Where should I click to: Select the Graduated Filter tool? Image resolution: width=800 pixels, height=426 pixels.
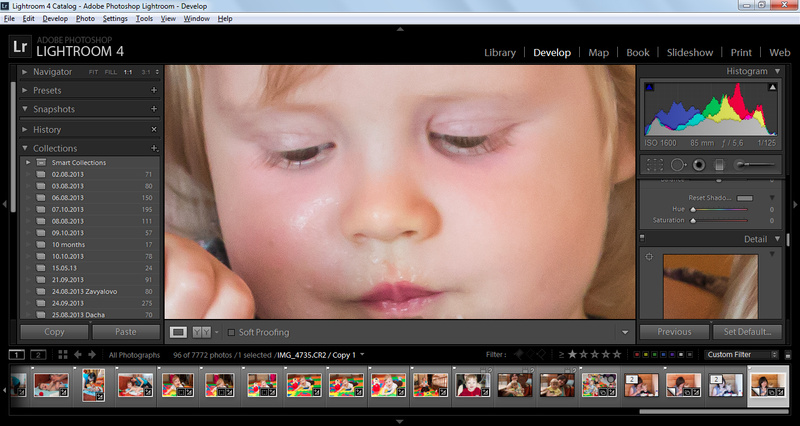coord(720,164)
